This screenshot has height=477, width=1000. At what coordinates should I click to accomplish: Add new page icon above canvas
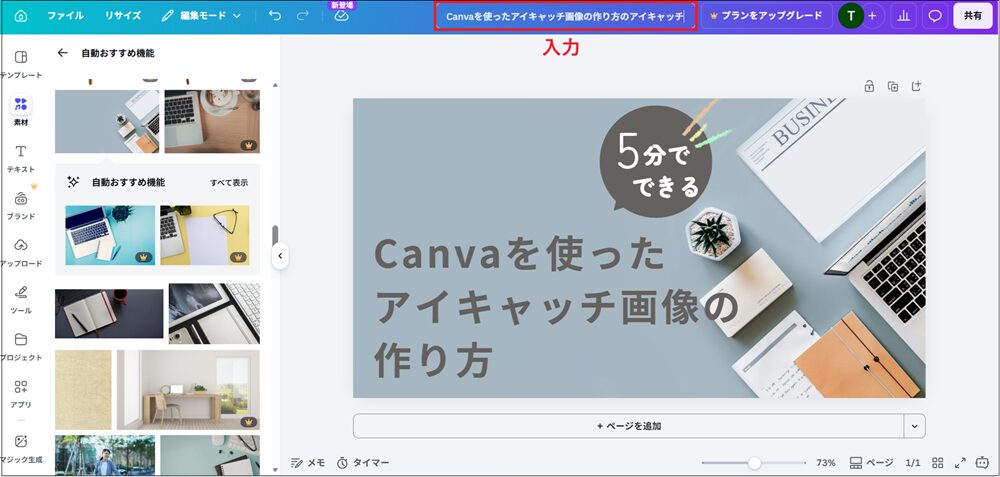[x=916, y=86]
